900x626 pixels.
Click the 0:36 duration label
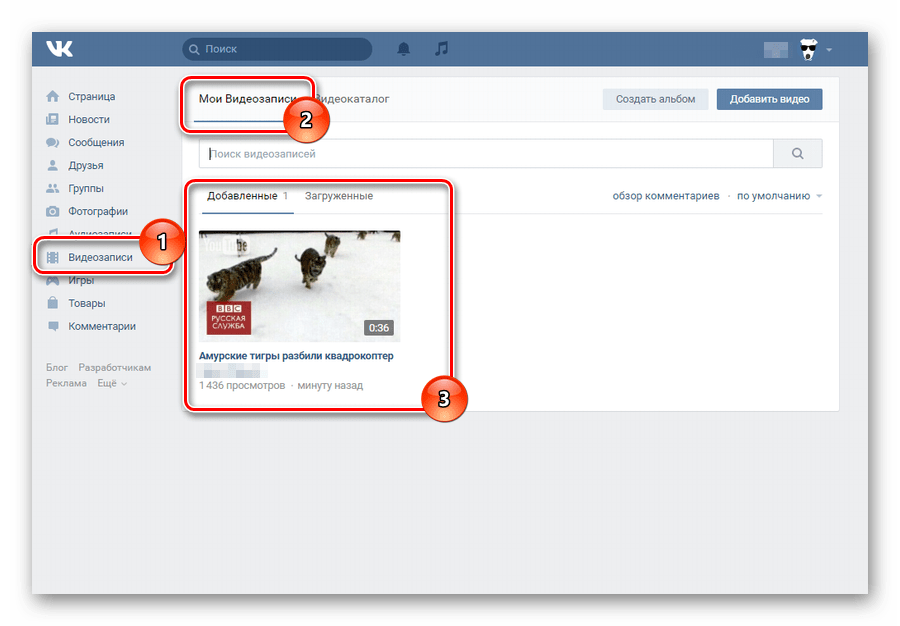[379, 328]
